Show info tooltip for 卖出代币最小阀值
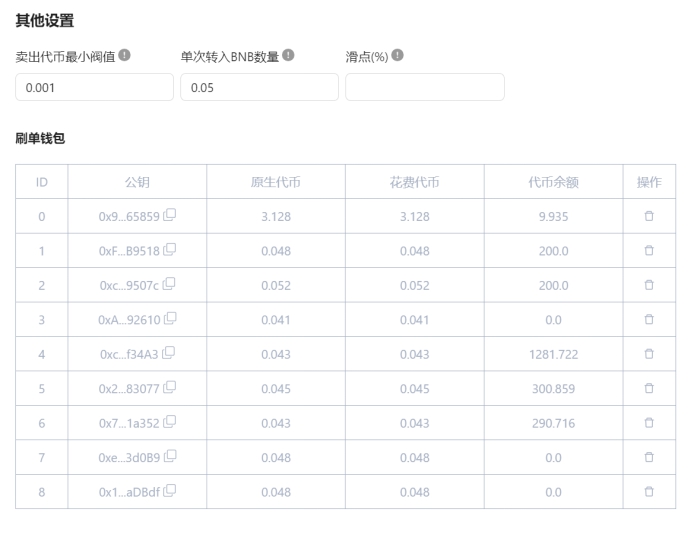The image size is (692, 534). click(124, 56)
